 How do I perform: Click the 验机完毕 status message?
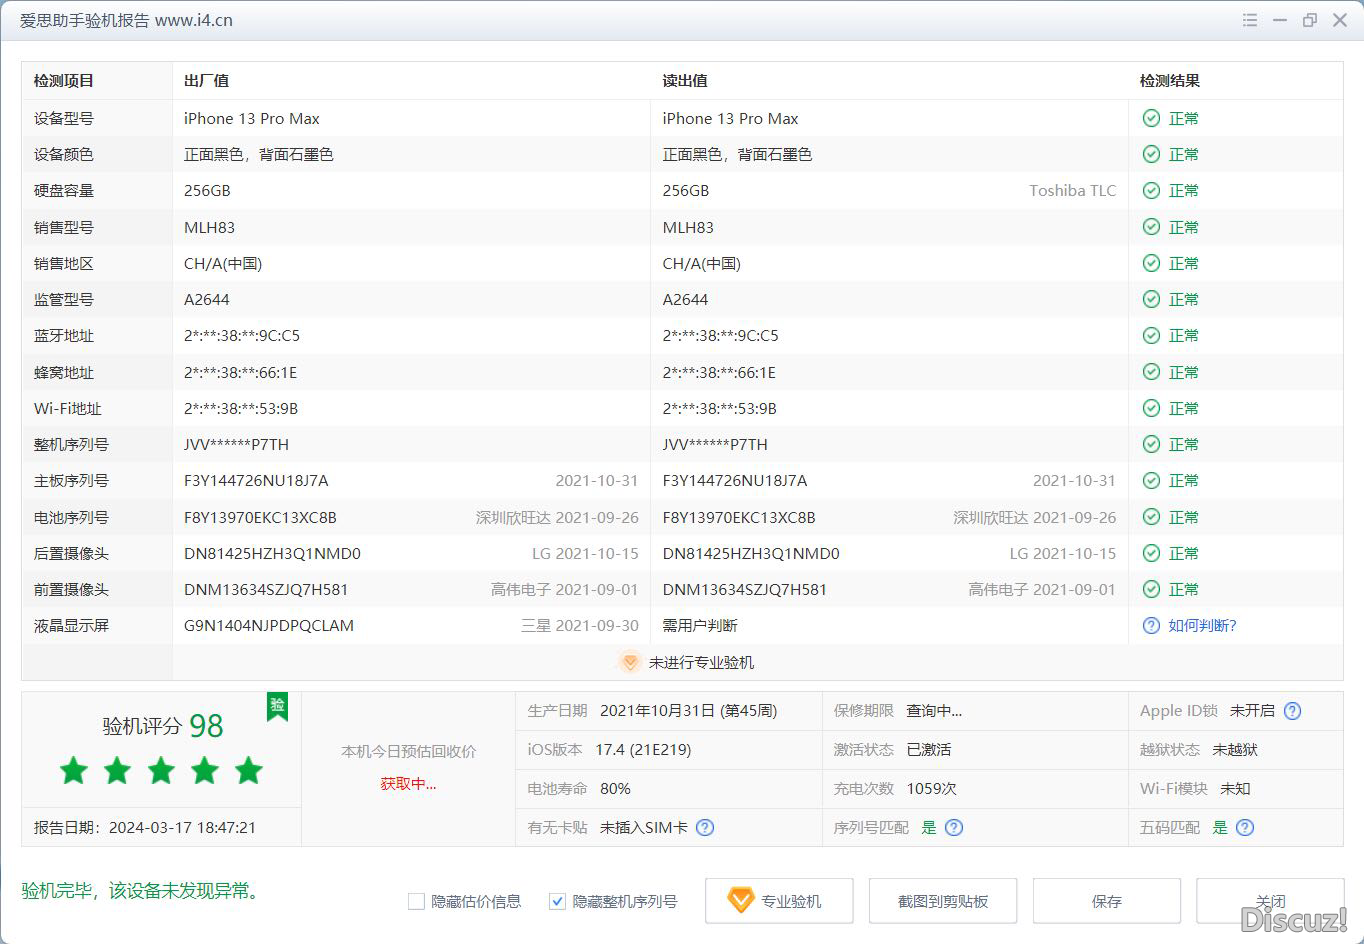tap(140, 890)
